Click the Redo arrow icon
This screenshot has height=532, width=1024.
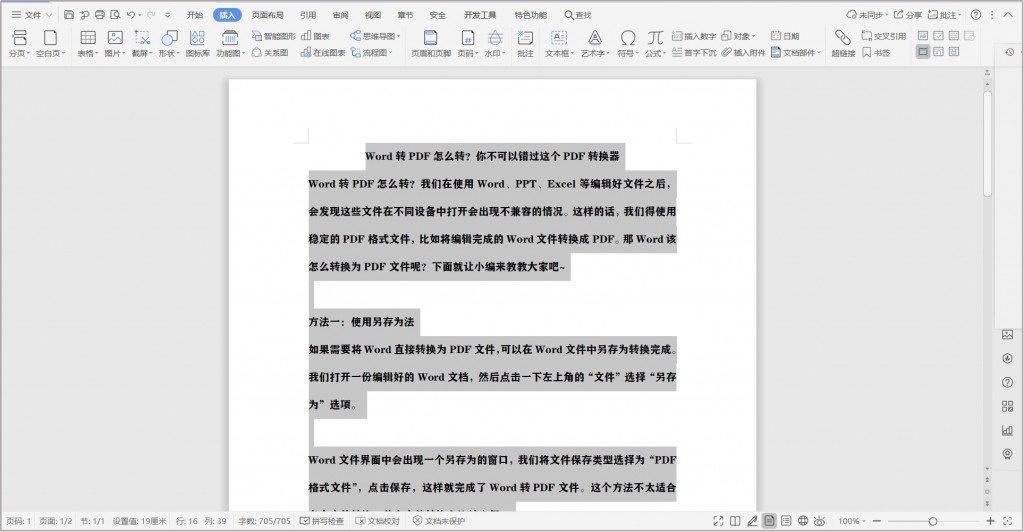coord(152,14)
